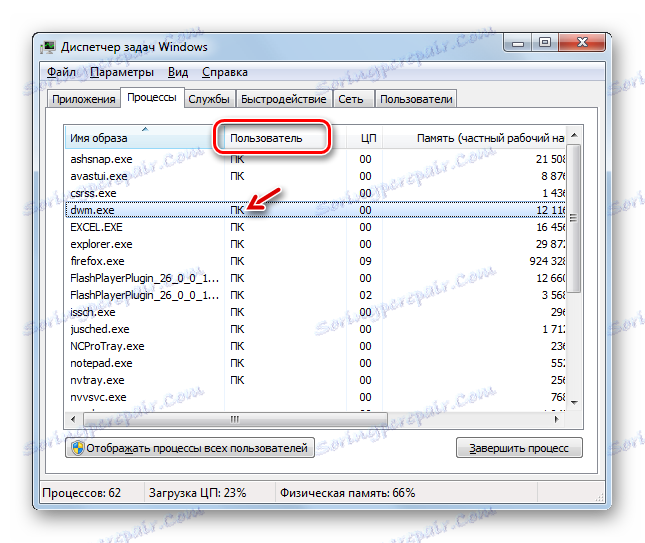Select the EXCEL.EXE process row

[315, 227]
